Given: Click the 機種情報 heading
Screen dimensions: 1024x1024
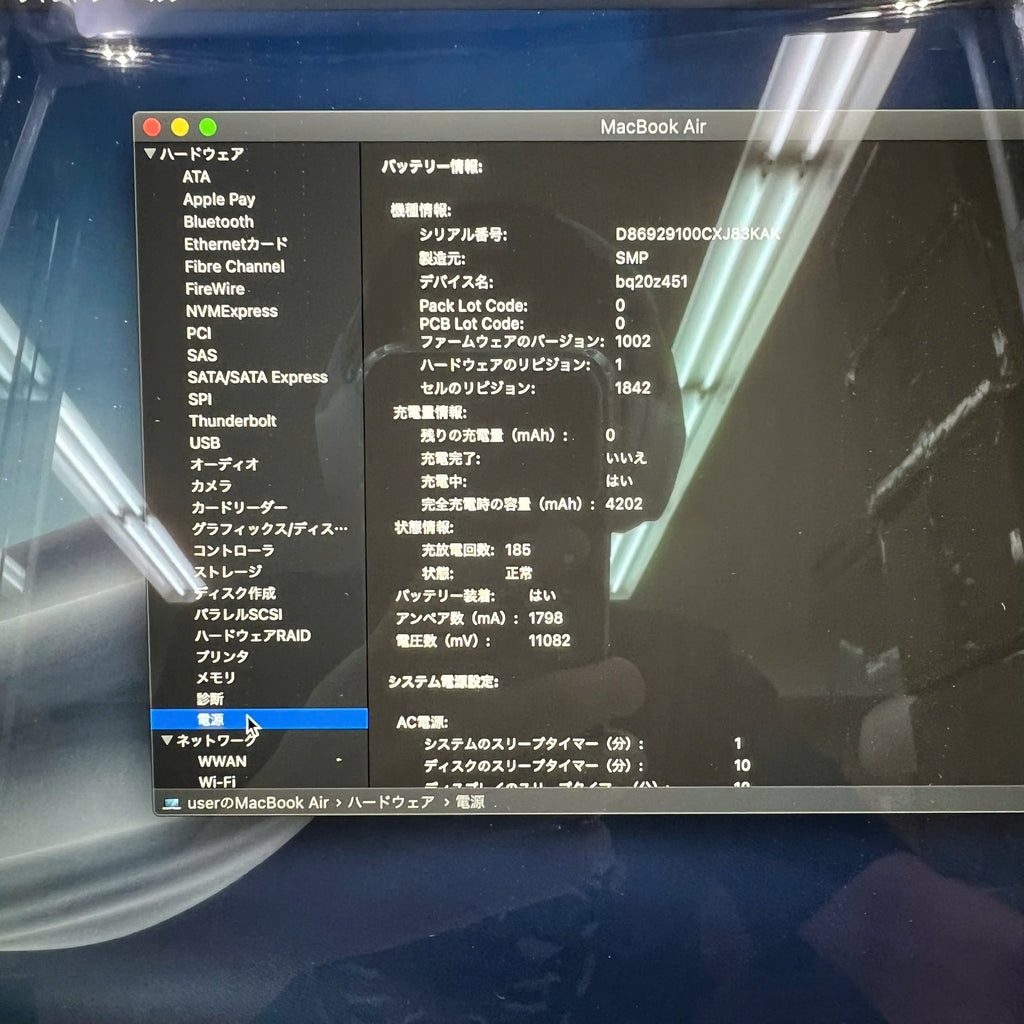Looking at the screenshot, I should [x=421, y=210].
